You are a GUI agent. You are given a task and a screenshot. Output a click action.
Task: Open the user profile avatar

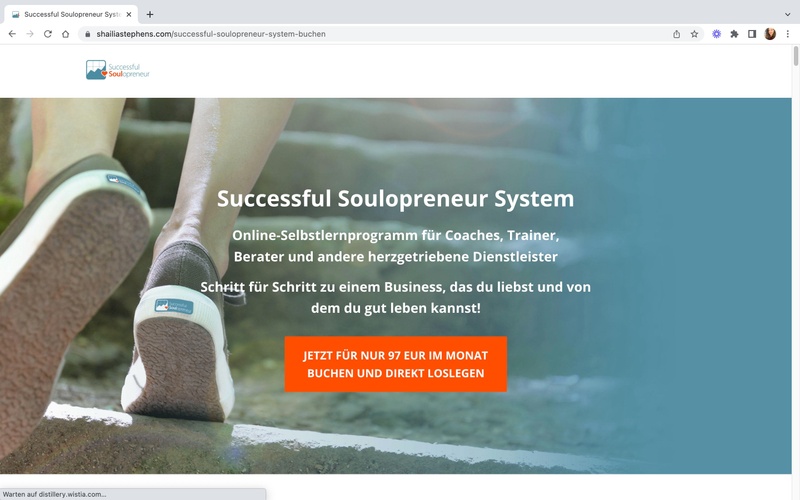pos(770,34)
